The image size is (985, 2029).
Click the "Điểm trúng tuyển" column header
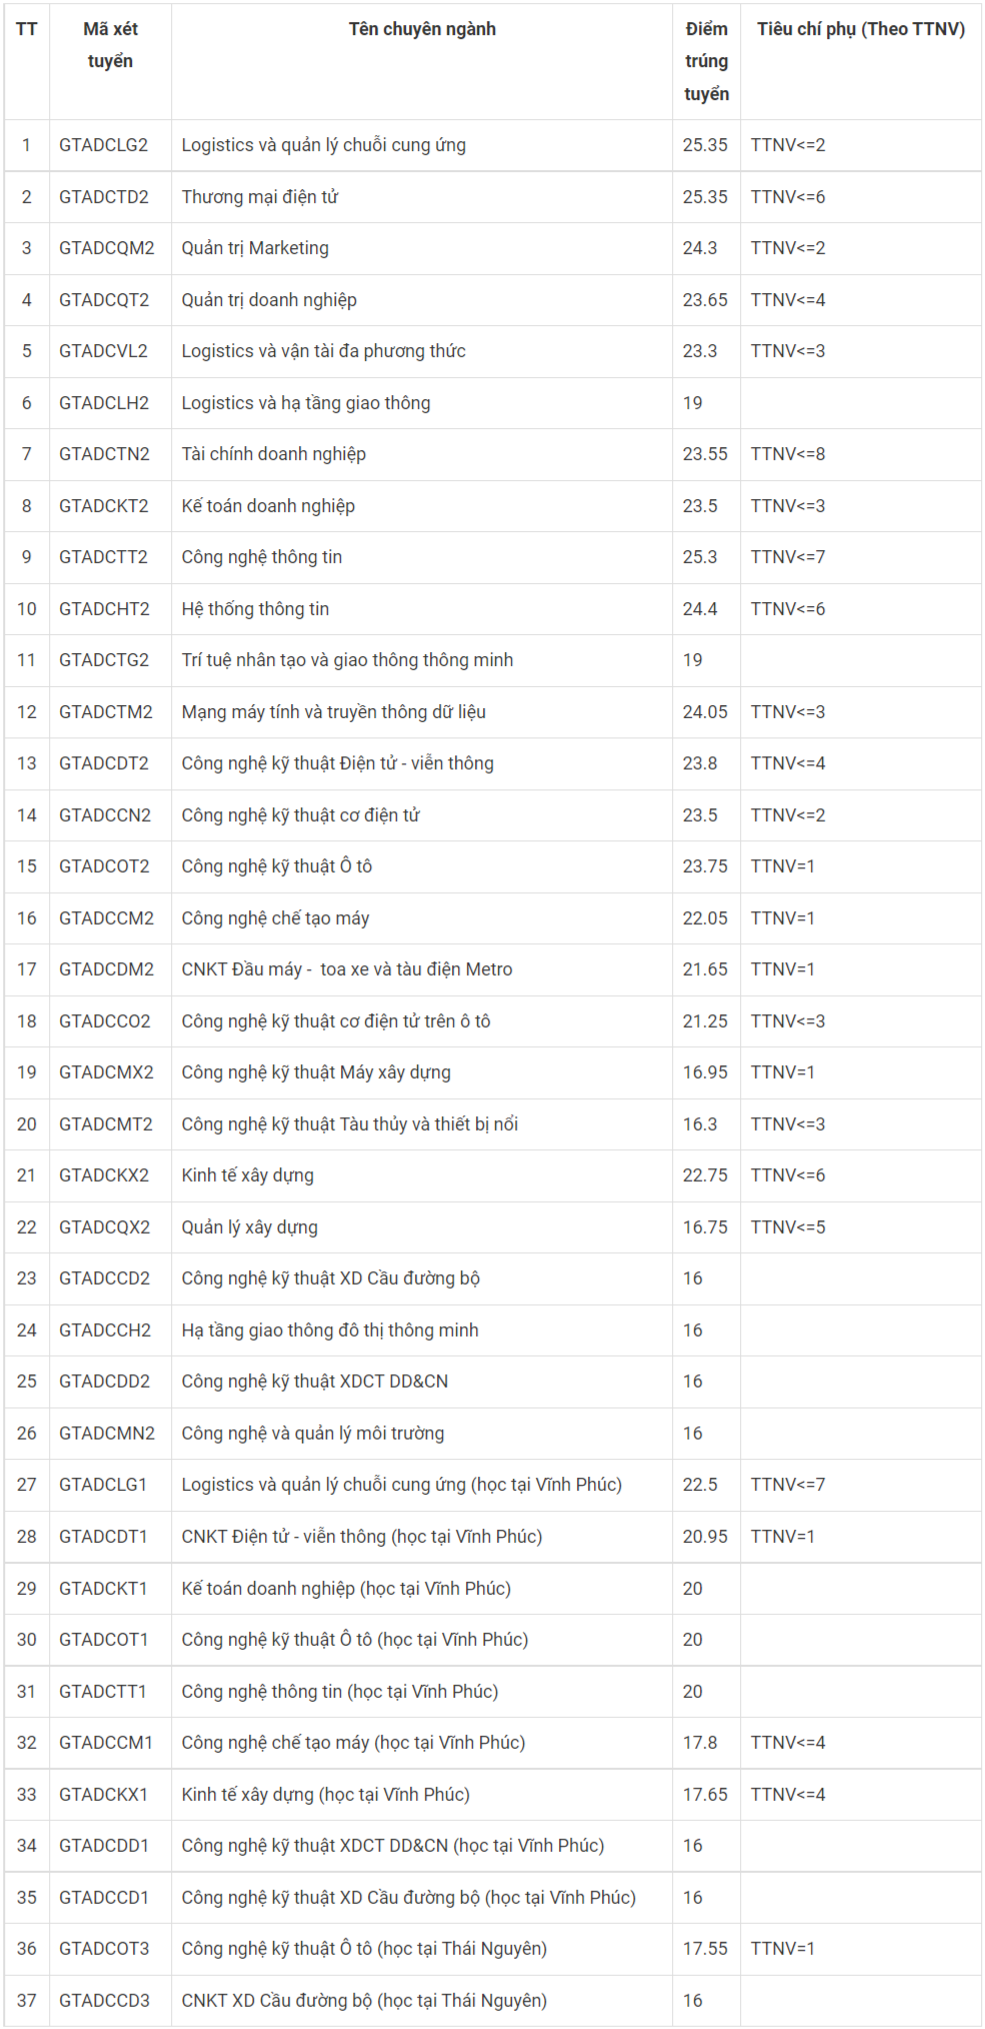pyautogui.click(x=706, y=61)
